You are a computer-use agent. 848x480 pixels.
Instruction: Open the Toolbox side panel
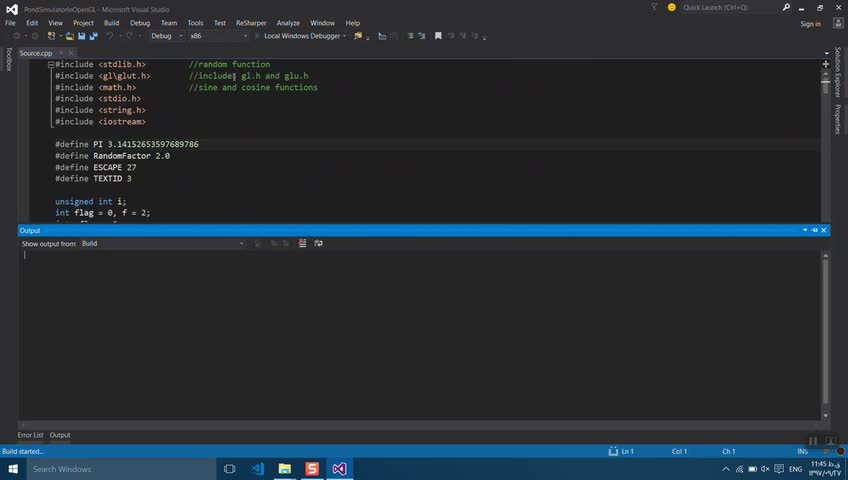click(9, 59)
